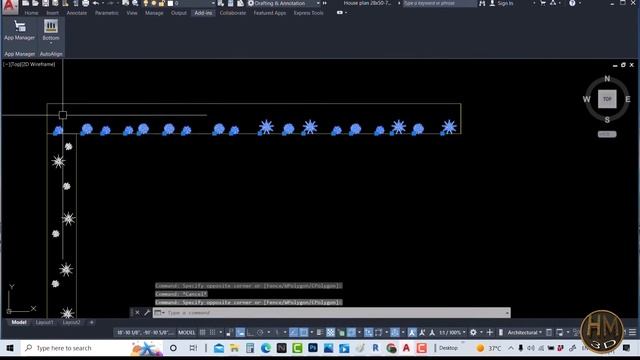This screenshot has width=640, height=360.
Task: Open the Insert ribbon tab
Action: (52, 13)
